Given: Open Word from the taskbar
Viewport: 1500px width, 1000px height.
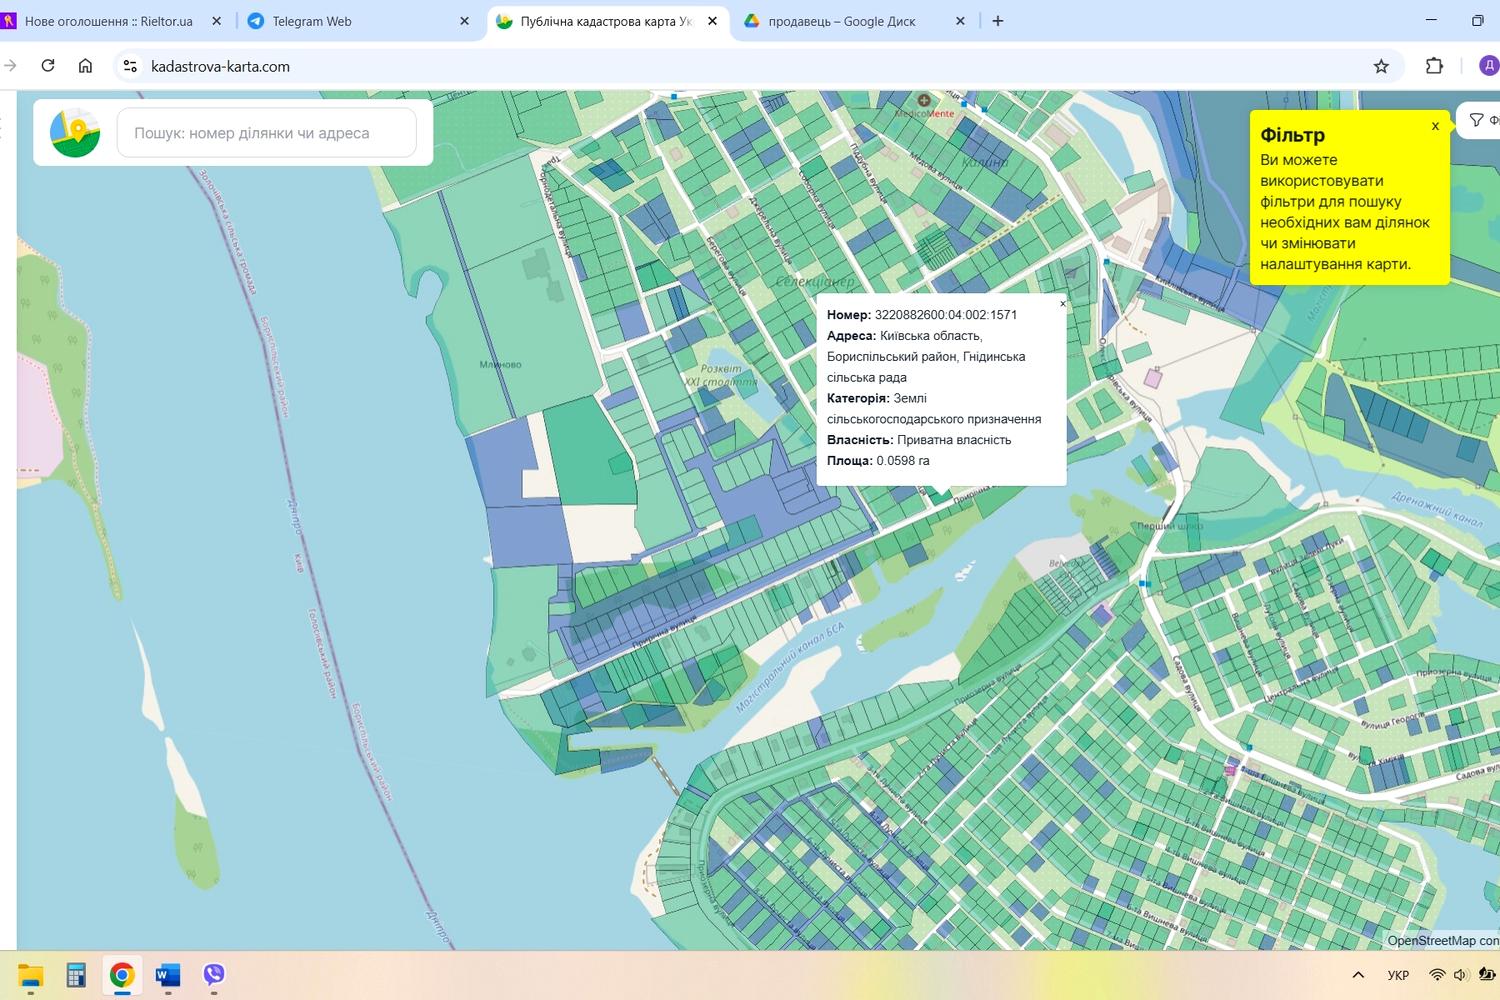Looking at the screenshot, I should coord(168,975).
